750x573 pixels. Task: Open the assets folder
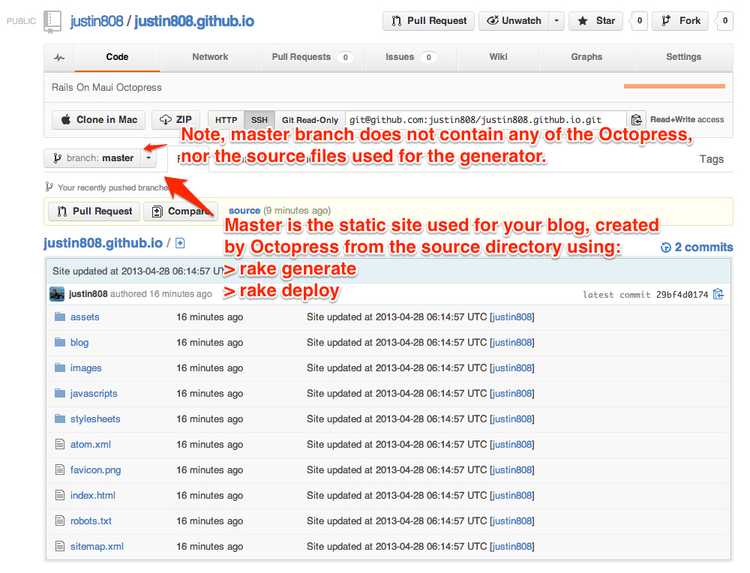coord(85,317)
